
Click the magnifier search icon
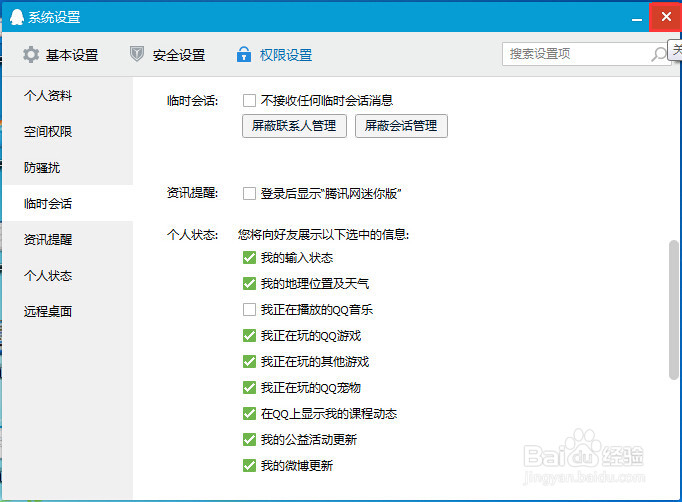[659, 54]
